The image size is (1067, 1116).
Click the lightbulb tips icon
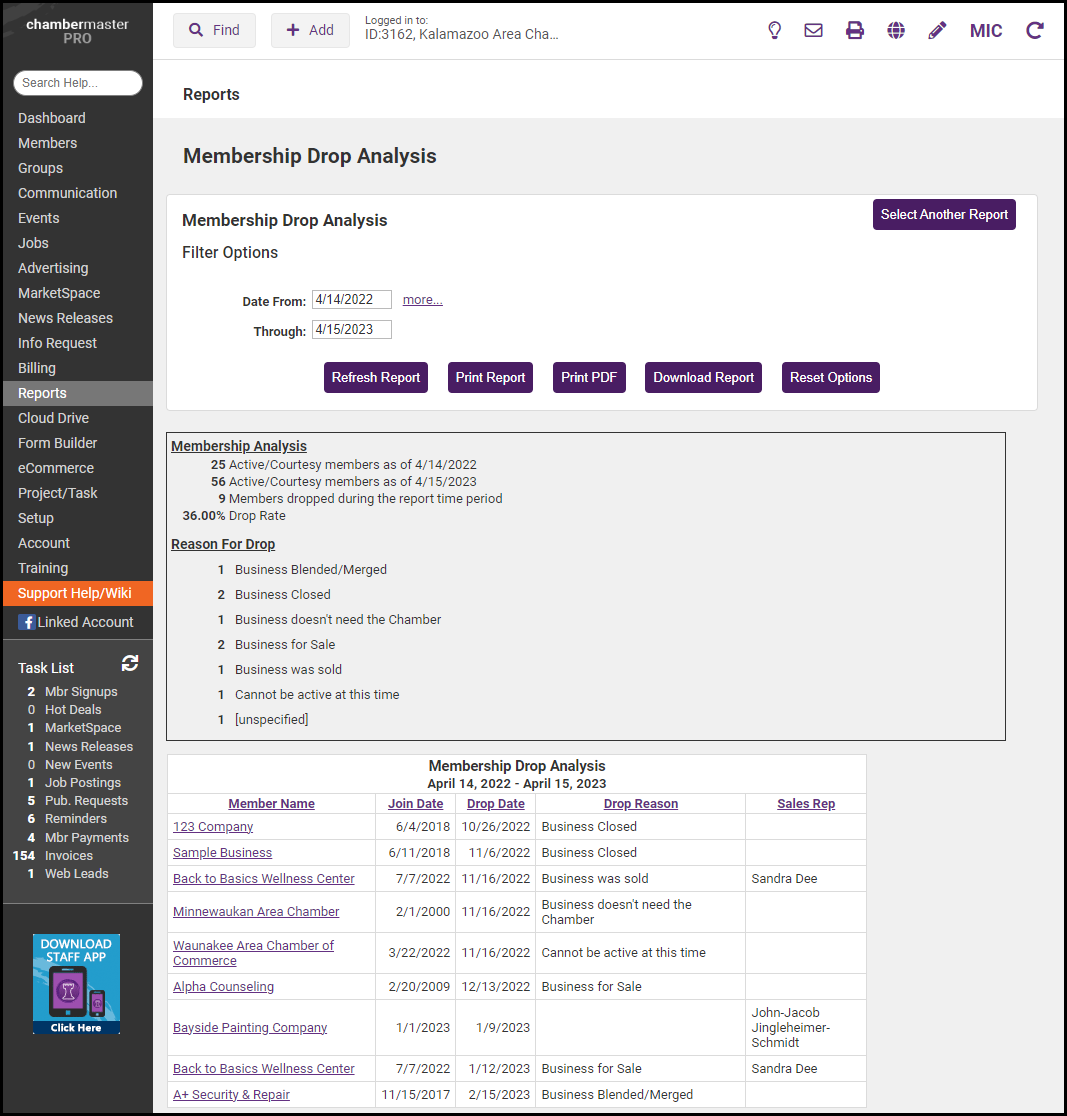click(774, 30)
